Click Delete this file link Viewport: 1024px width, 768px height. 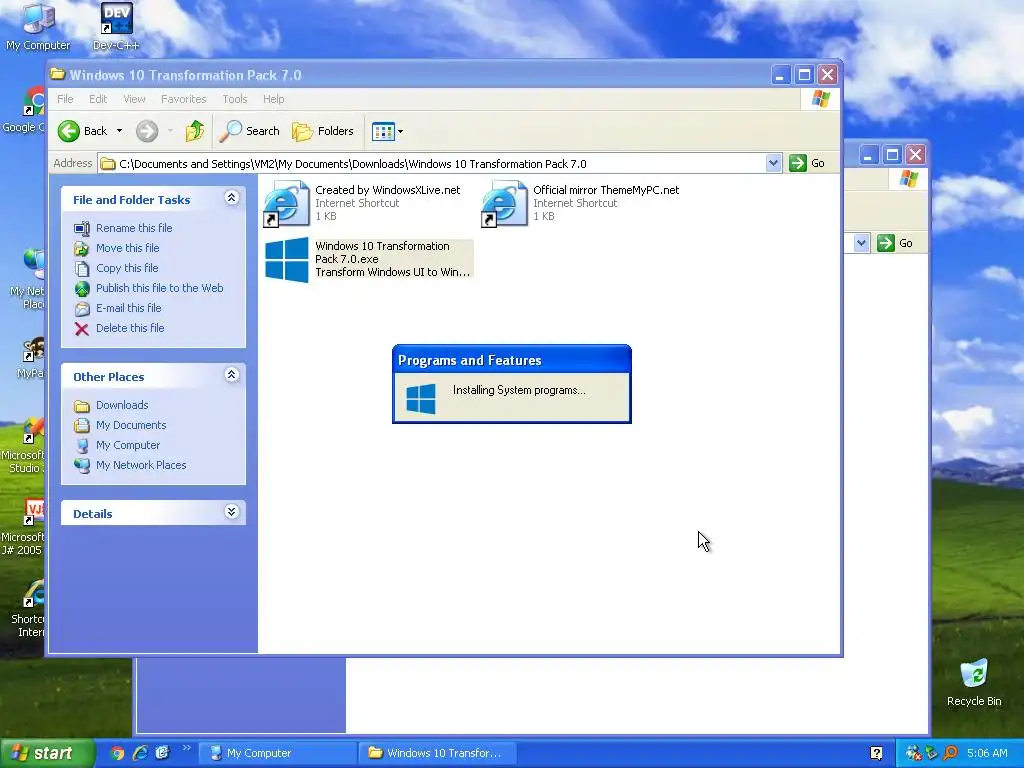coord(130,328)
